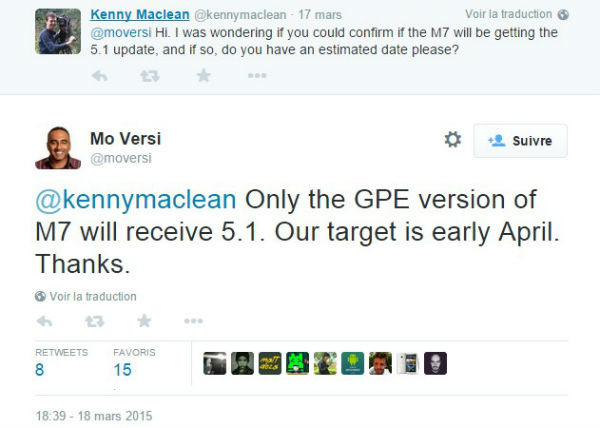
Task: Reply to Kenny Maclean's tweet
Action: 100,76
